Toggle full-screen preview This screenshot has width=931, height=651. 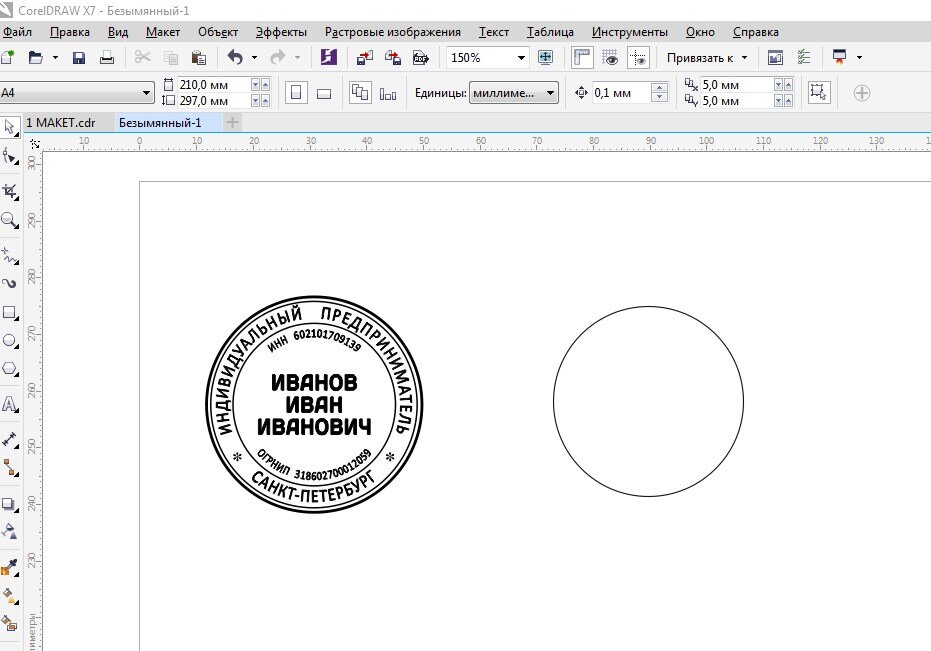[545, 58]
